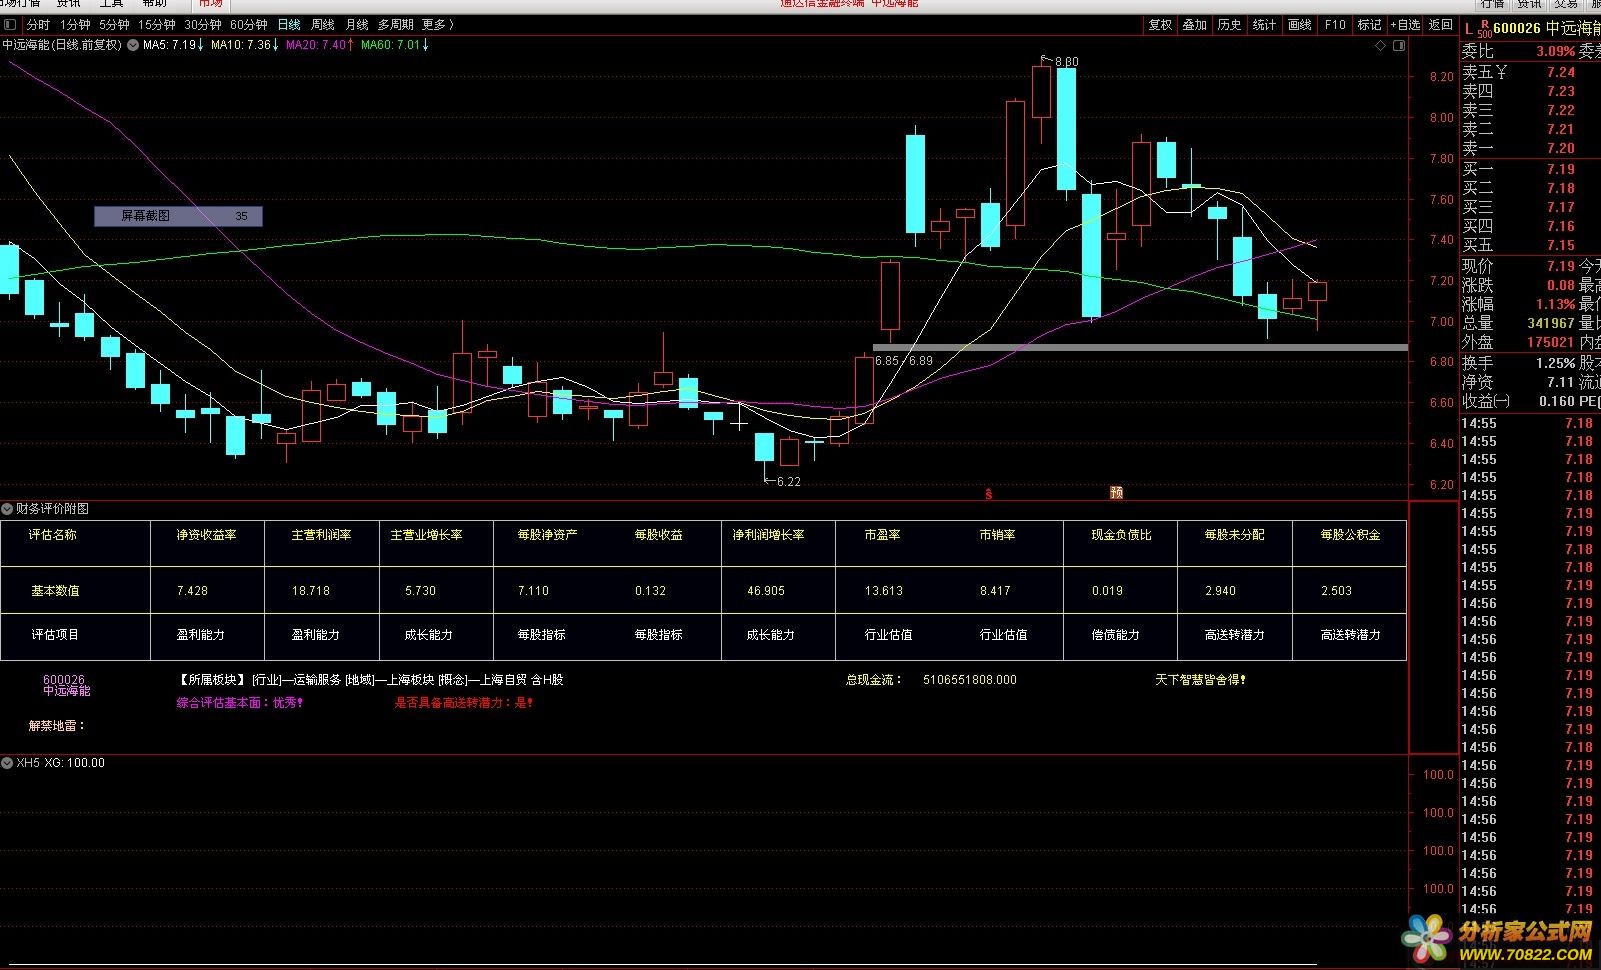Activate the 画线 drawing tool
This screenshot has width=1601, height=970.
coord(1300,25)
